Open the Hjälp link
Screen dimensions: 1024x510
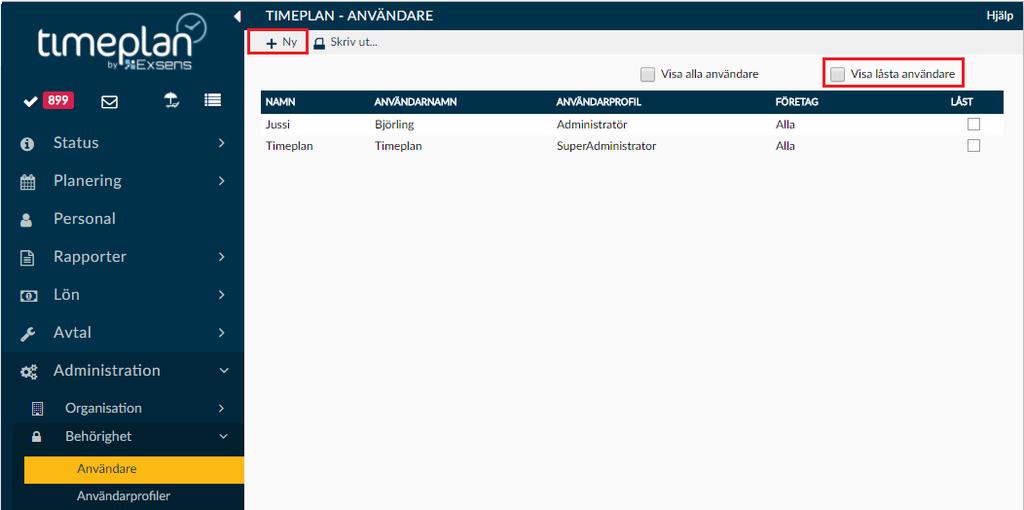point(999,16)
